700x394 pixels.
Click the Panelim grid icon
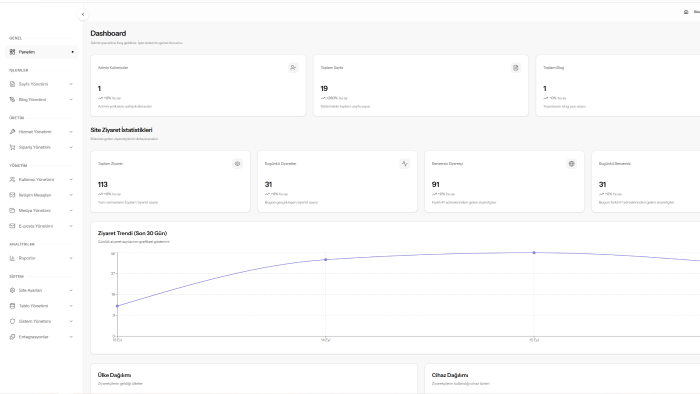(x=12, y=52)
